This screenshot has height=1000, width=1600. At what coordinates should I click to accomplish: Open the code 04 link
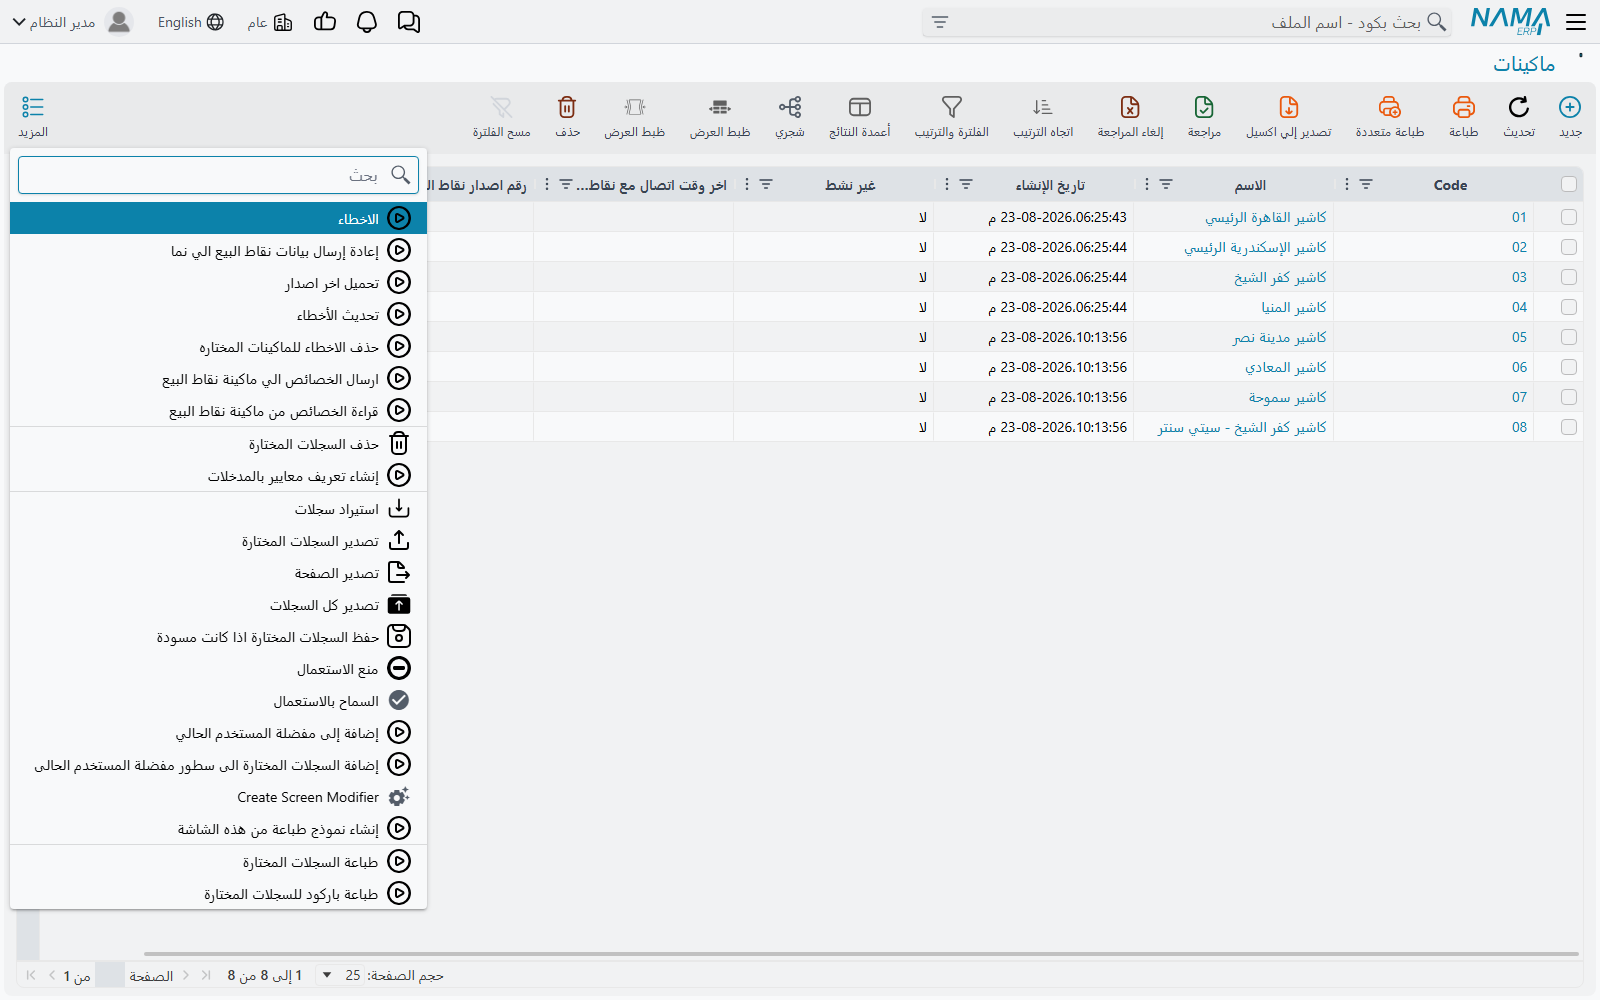pos(1519,307)
